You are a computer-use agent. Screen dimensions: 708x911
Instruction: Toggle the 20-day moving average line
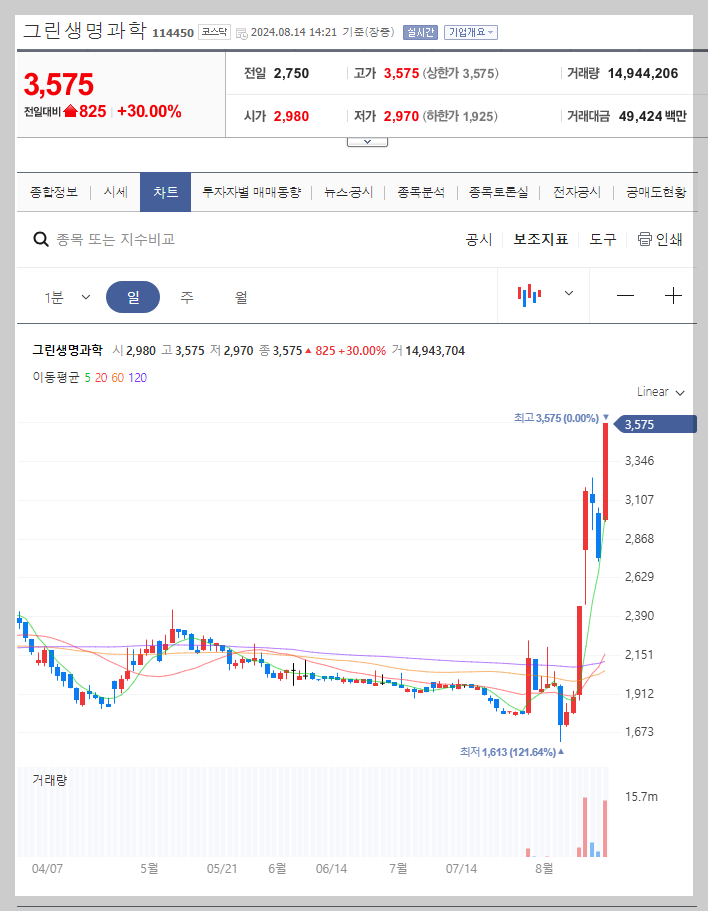(x=100, y=378)
